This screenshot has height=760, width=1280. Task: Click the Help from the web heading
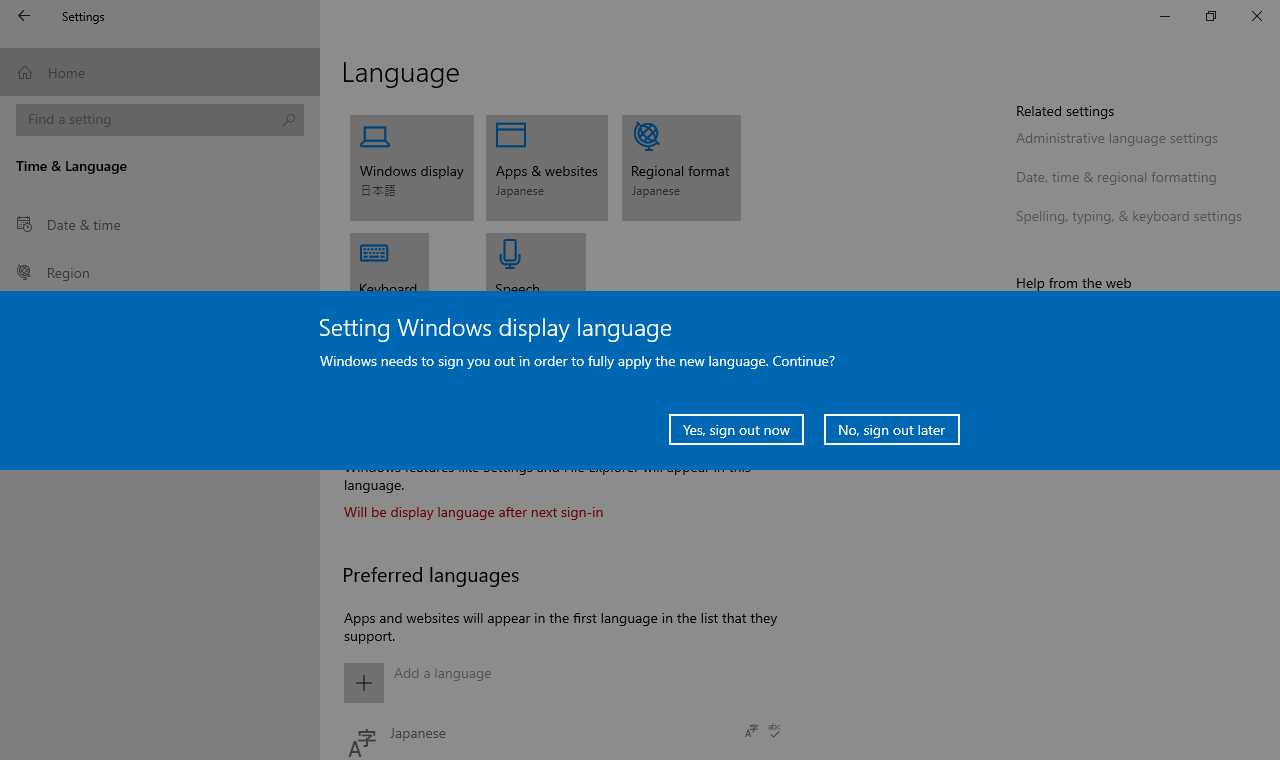1074,283
